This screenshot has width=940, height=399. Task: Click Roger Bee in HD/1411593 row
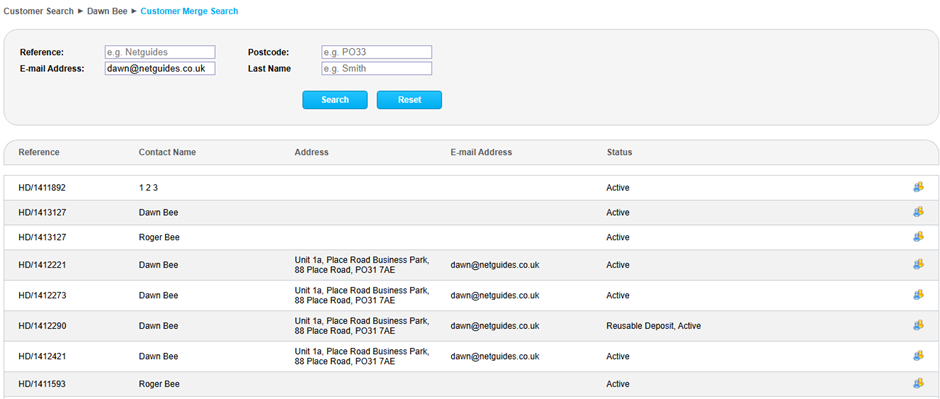coord(159,384)
